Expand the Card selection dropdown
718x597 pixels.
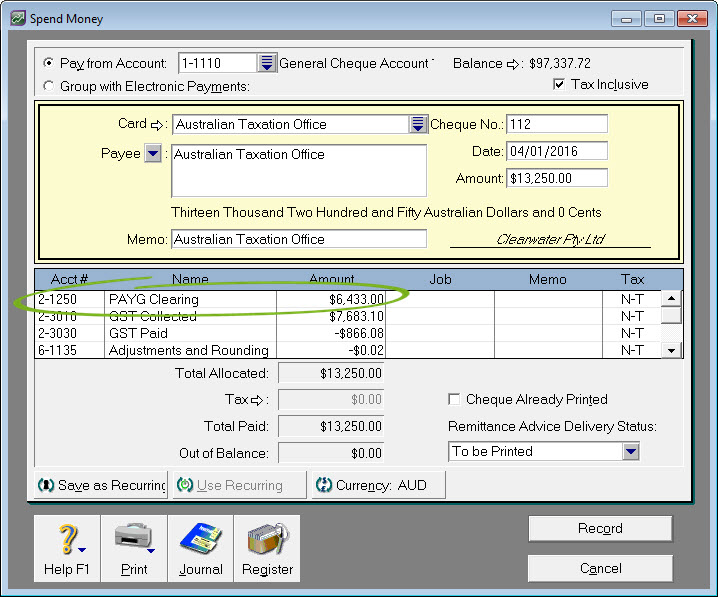(x=418, y=124)
